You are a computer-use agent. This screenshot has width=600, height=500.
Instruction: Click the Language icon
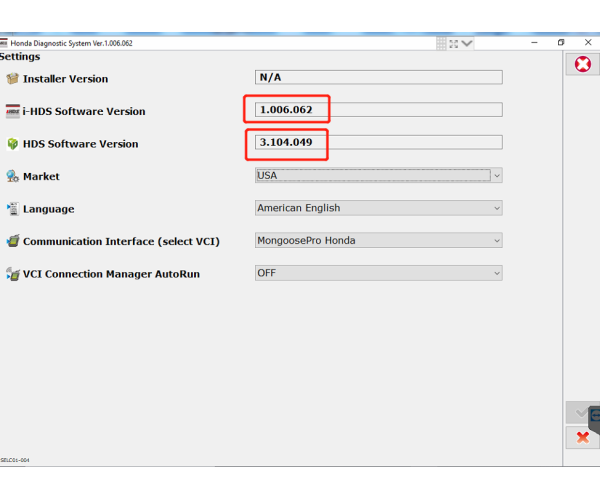[12, 209]
